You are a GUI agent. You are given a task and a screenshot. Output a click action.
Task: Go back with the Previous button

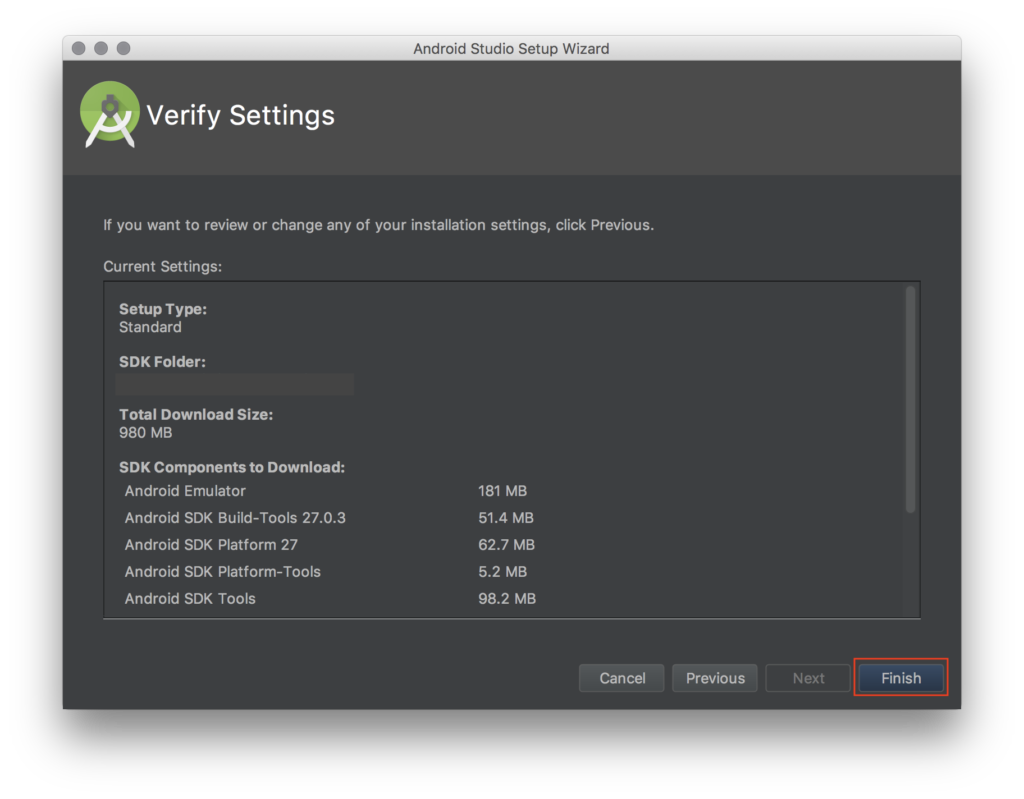[714, 677]
